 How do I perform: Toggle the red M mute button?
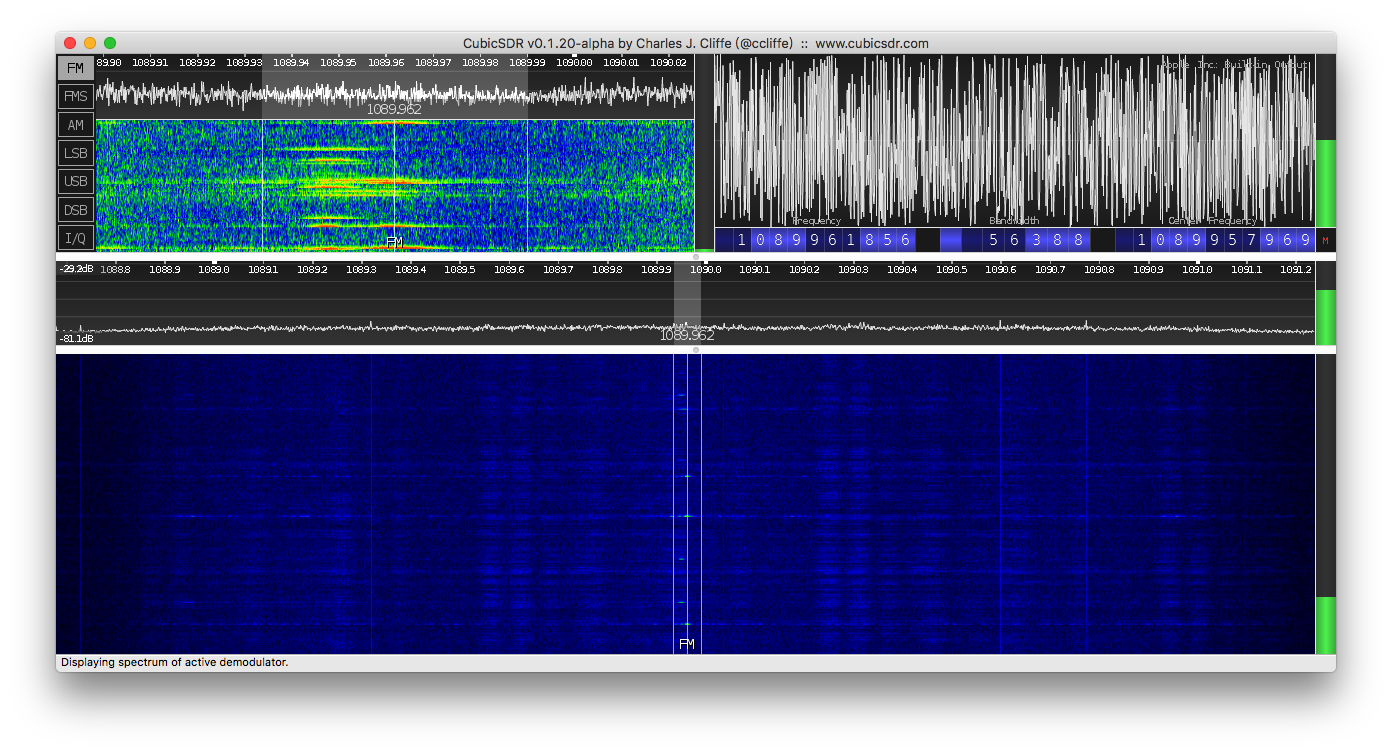pos(1325,240)
